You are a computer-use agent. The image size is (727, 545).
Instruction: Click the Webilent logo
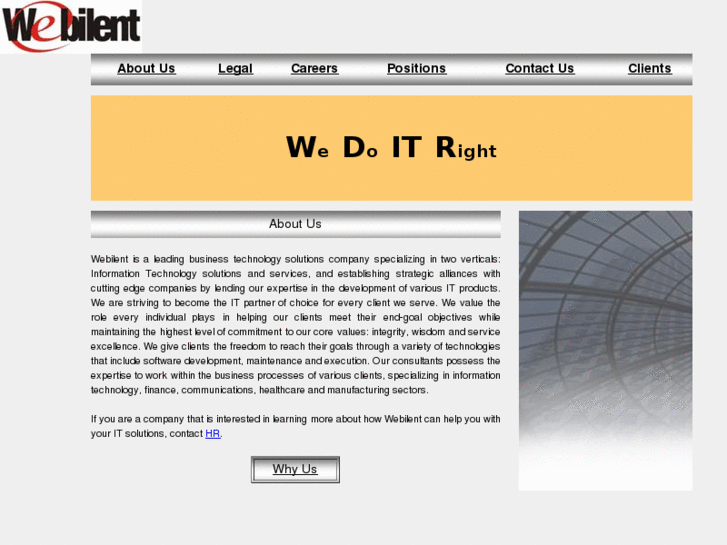tap(71, 26)
